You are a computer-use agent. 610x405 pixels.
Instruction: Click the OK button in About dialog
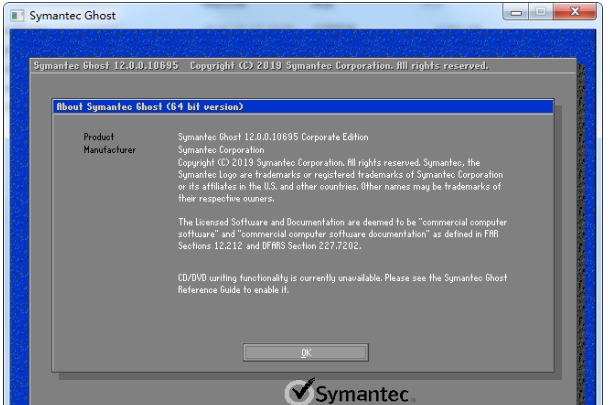click(306, 352)
